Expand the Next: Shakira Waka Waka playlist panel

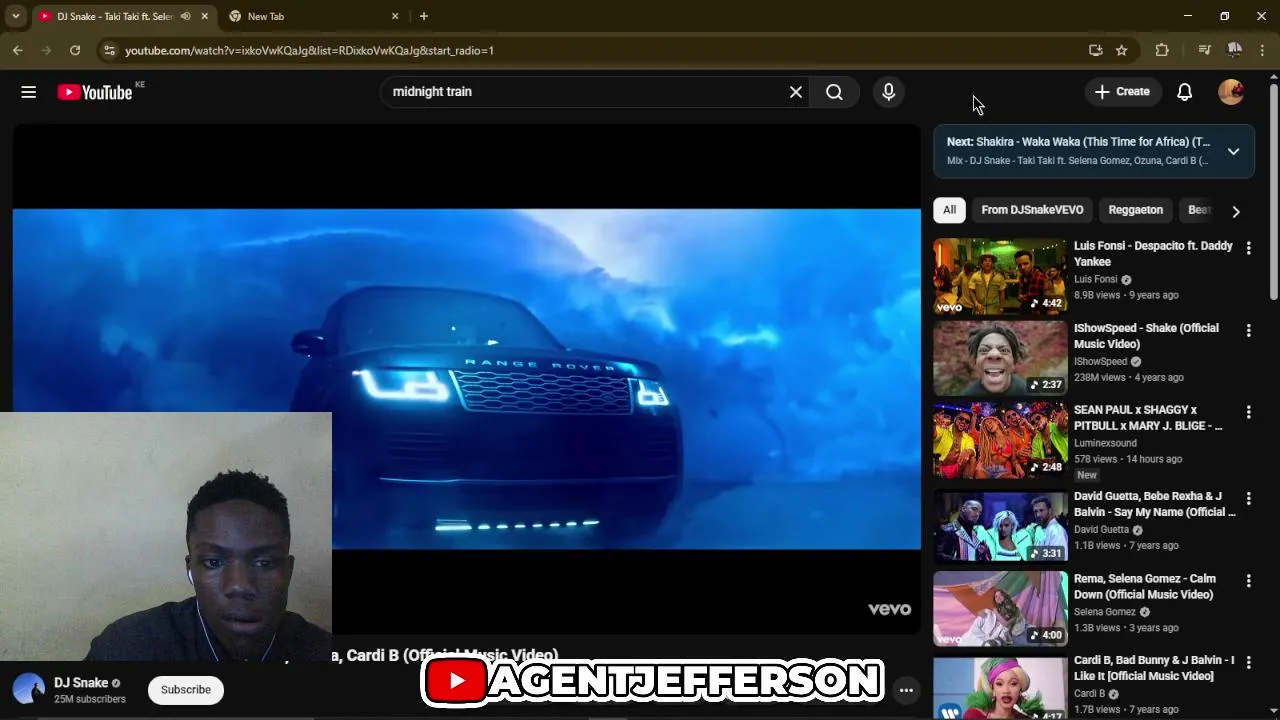[1233, 151]
